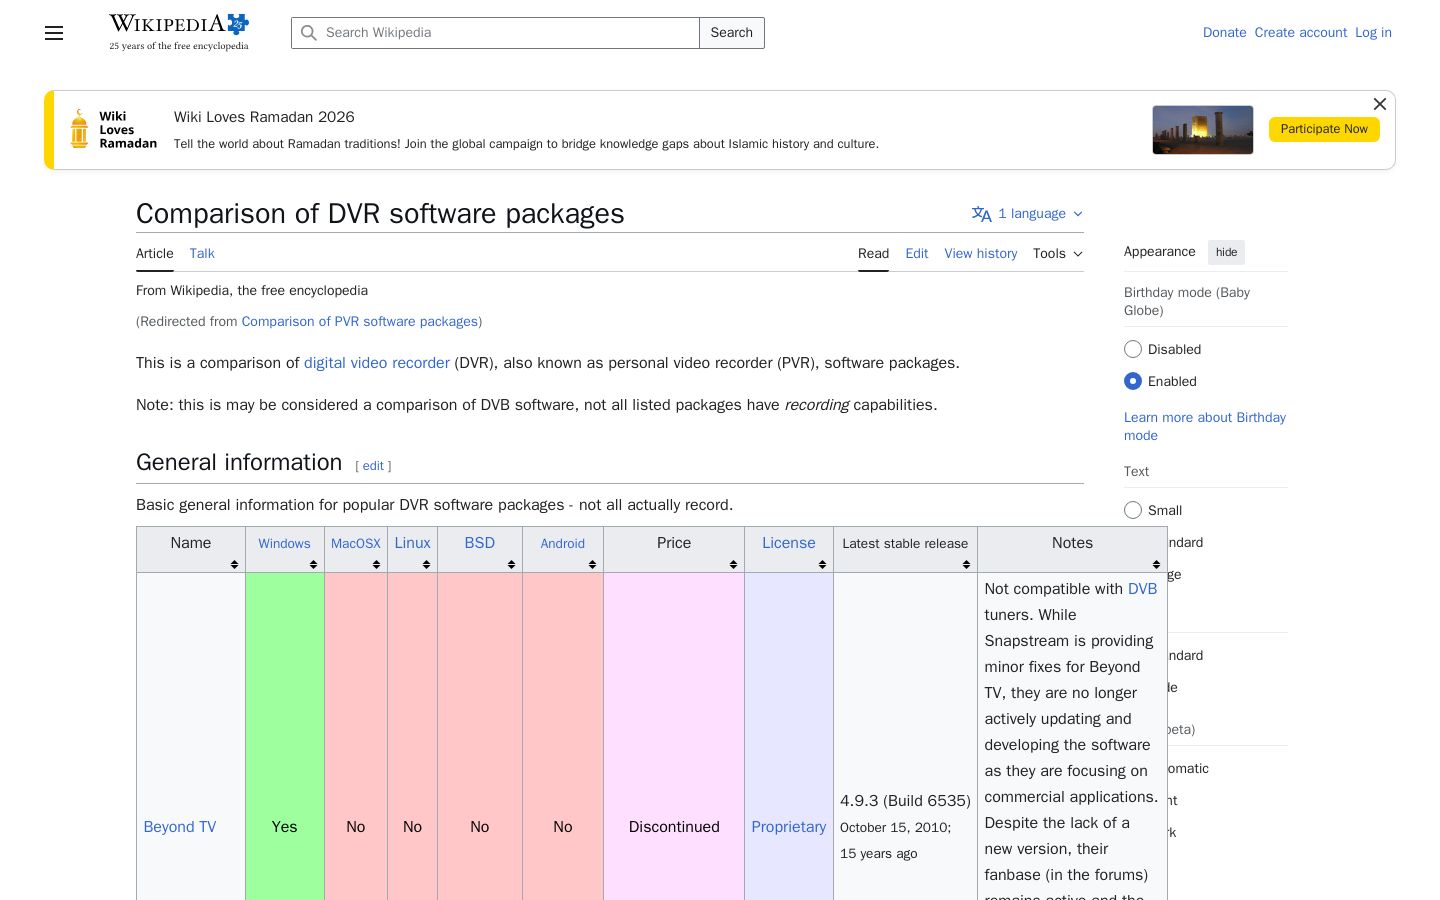Expand the 1 language dropdown
Image resolution: width=1440 pixels, height=900 pixels.
point(1028,214)
